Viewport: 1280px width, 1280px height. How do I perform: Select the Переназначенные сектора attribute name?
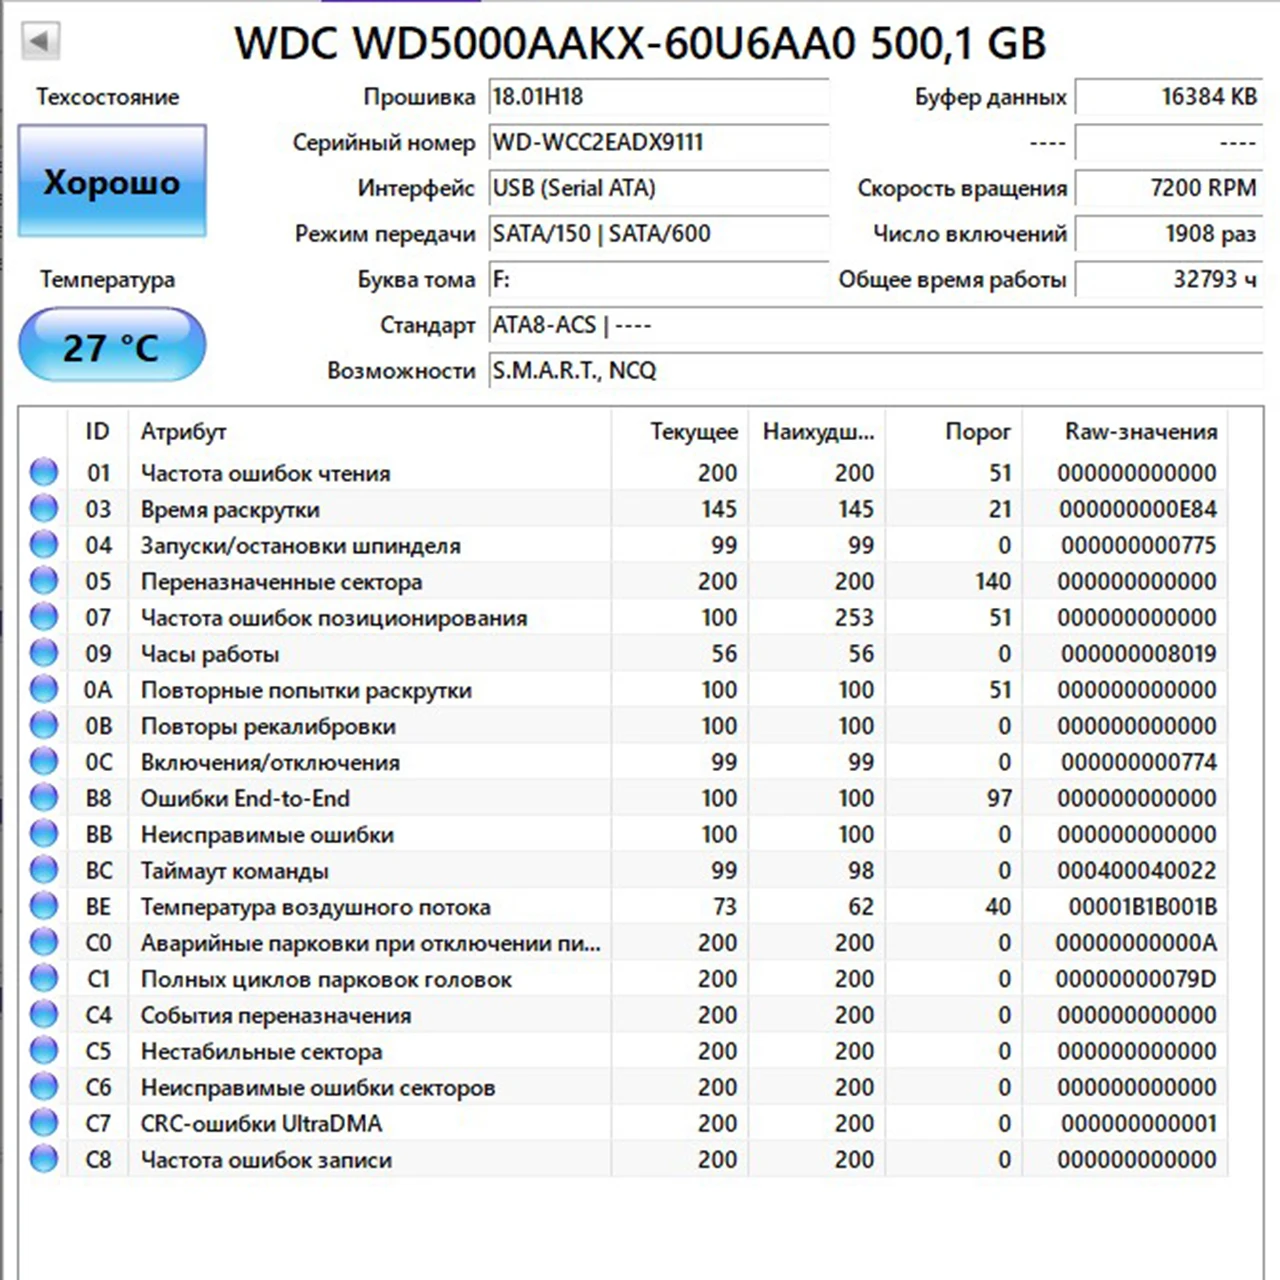click(x=281, y=581)
